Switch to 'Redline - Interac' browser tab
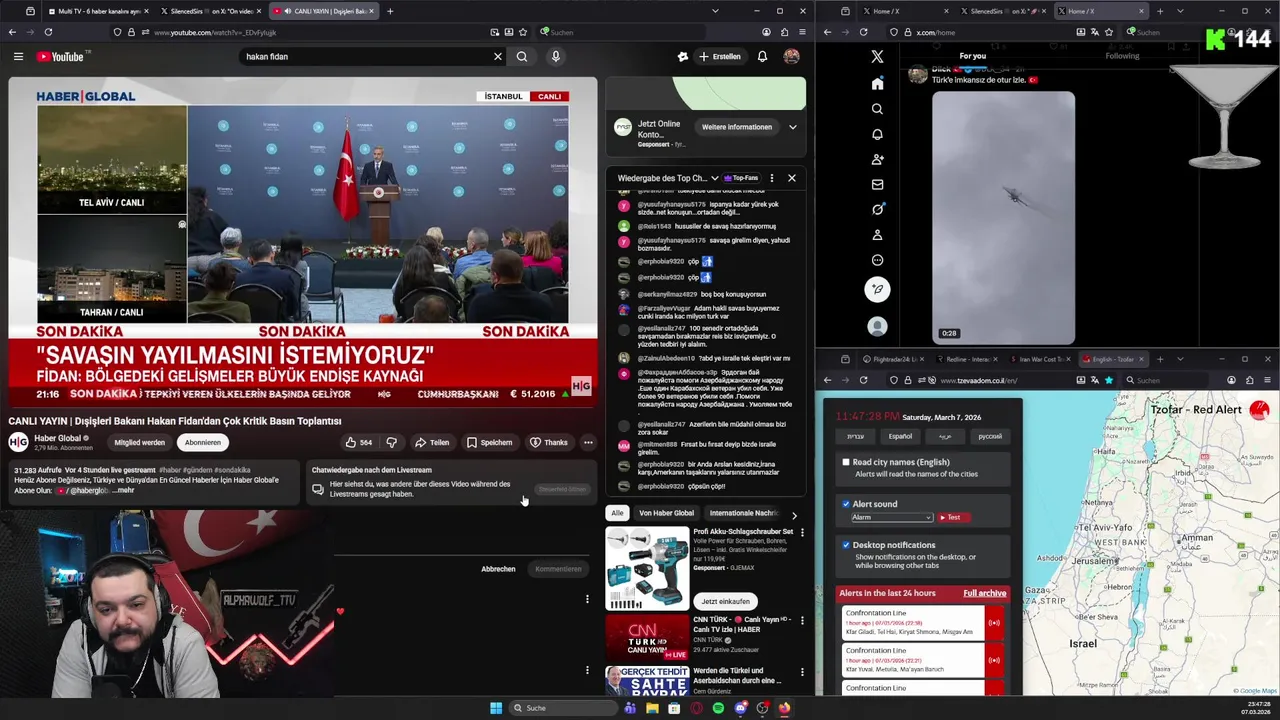This screenshot has width=1280, height=720. click(x=965, y=359)
